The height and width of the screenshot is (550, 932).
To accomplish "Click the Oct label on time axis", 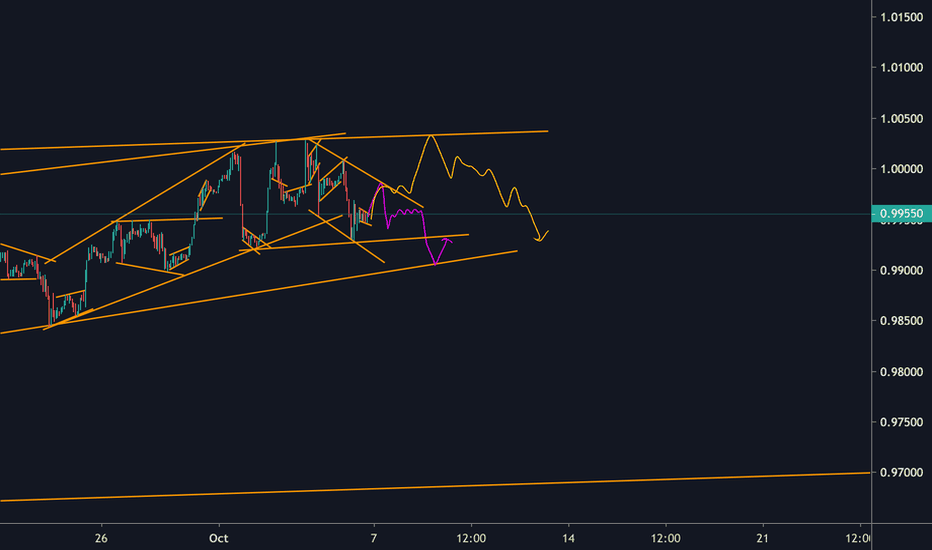I will coord(219,539).
